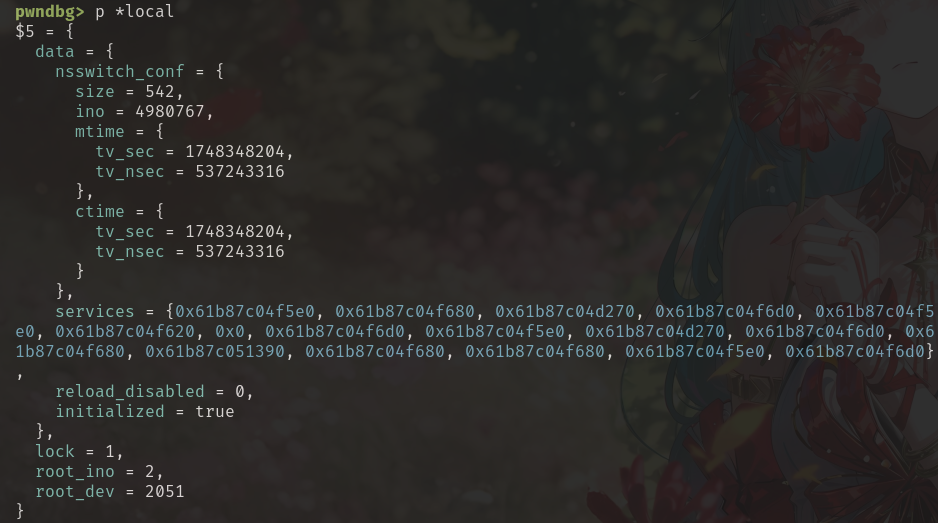Click the initialized value true

coord(215,411)
